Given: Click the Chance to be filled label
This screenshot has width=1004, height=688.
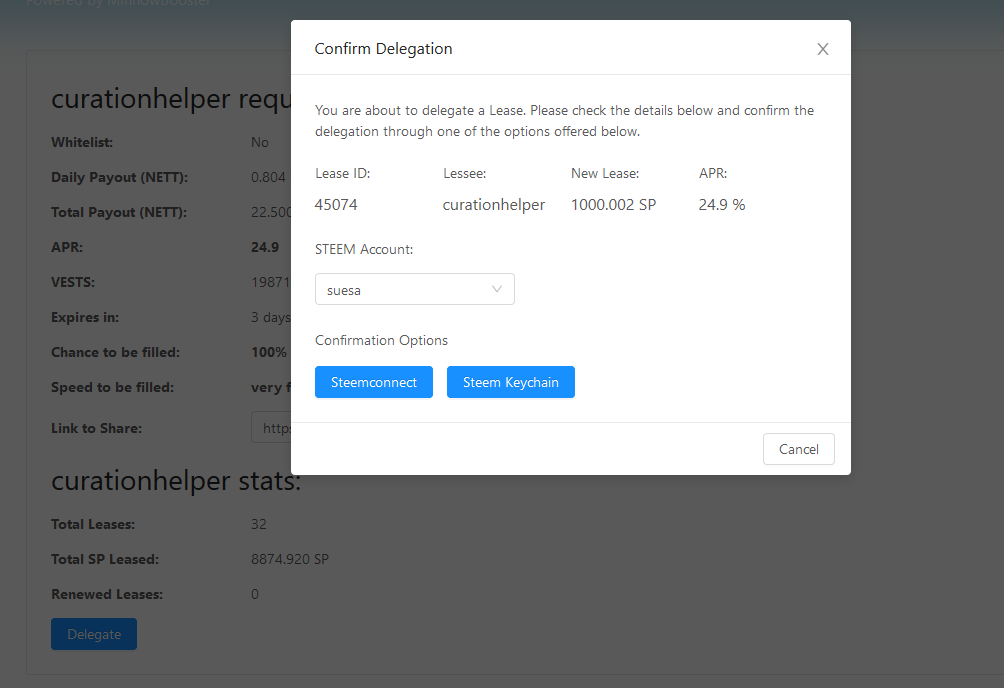Looking at the screenshot, I should (x=116, y=352).
